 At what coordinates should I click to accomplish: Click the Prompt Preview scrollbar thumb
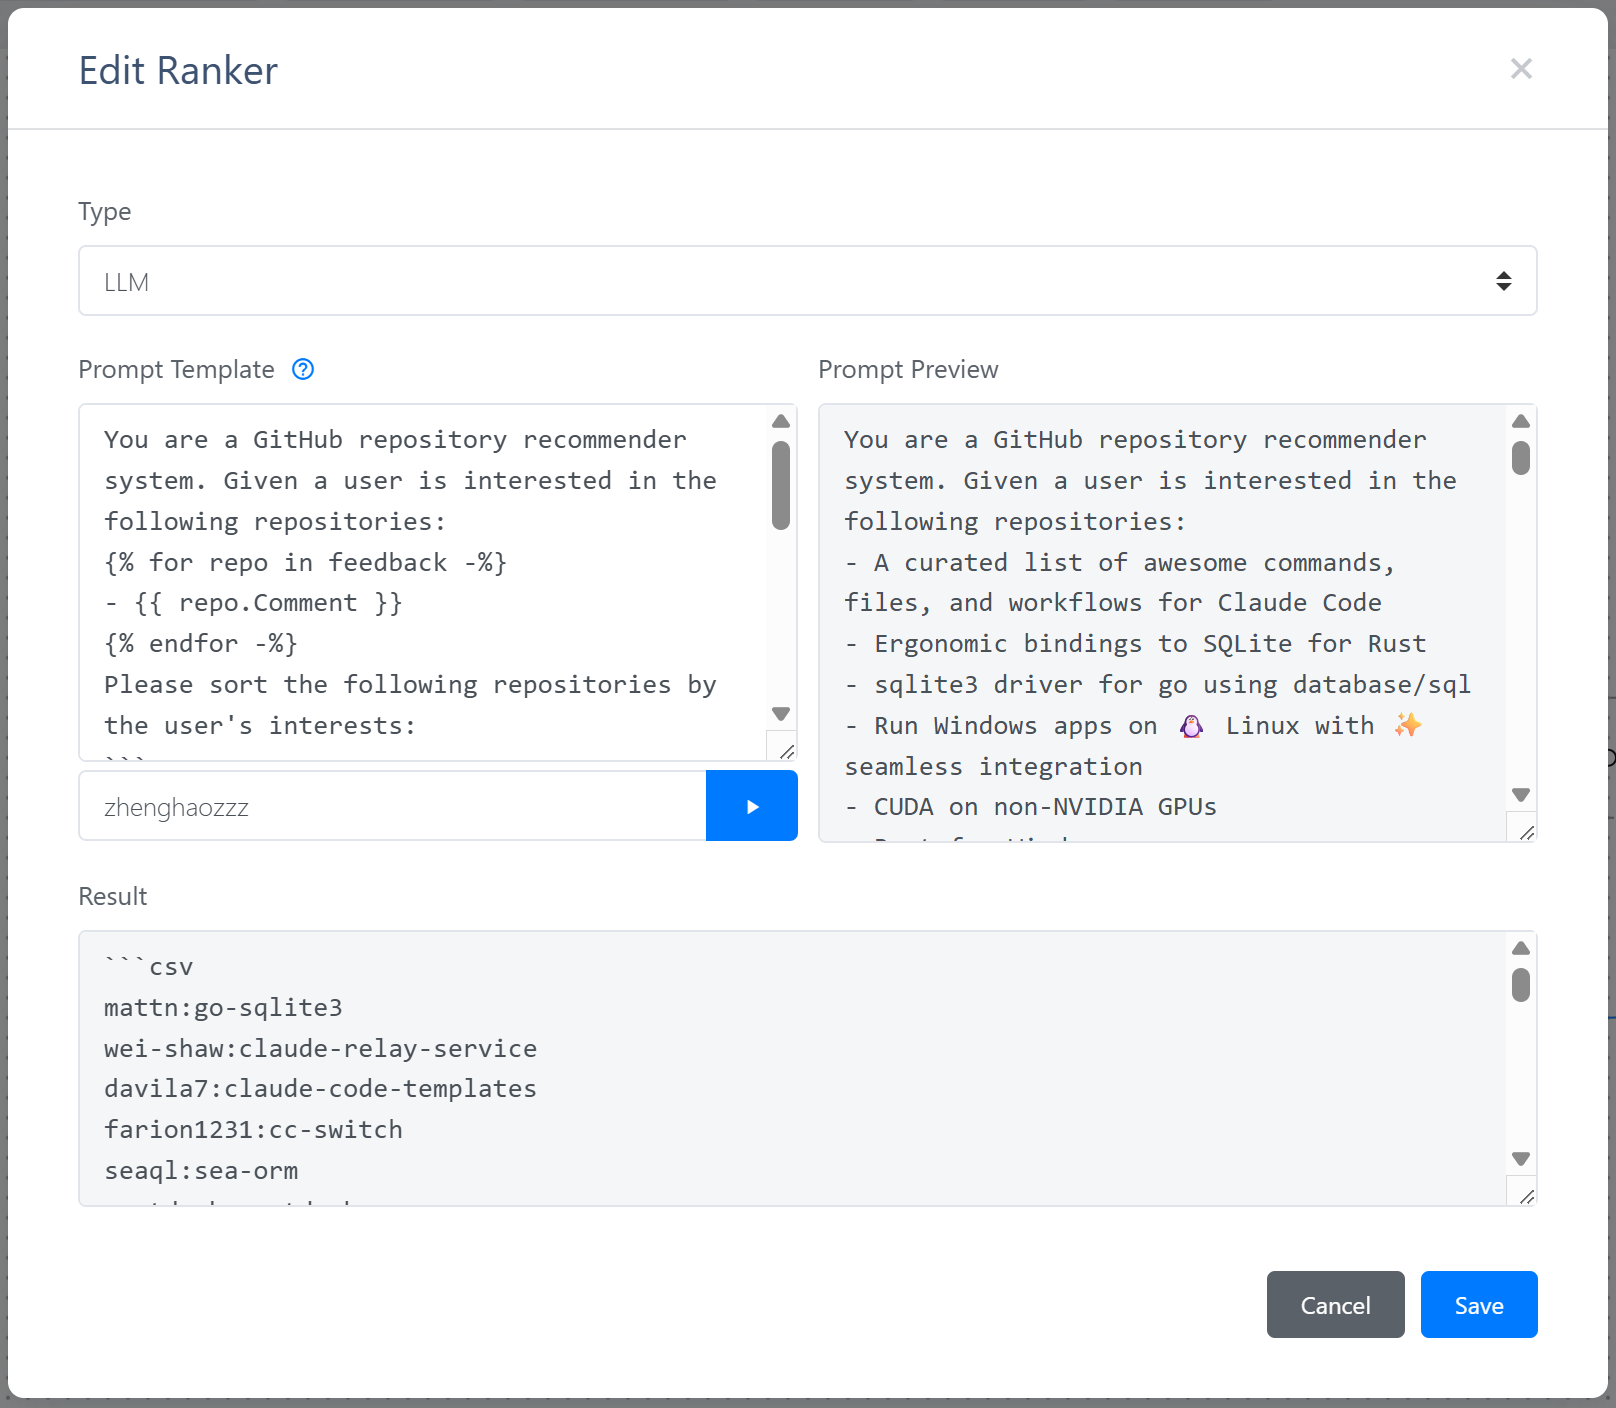coord(1521,458)
